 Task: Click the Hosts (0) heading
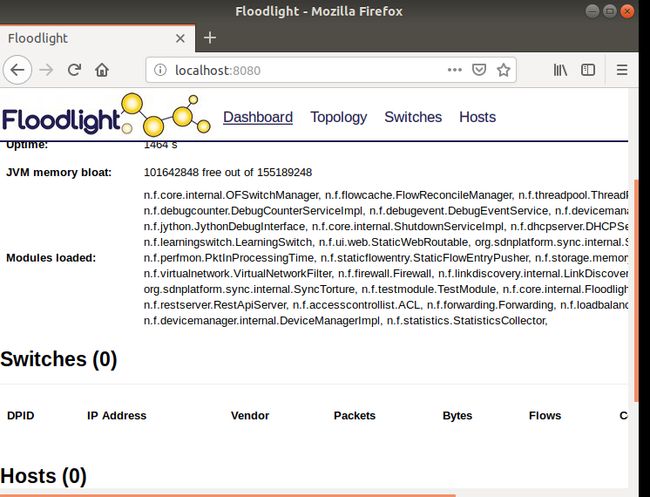tap(44, 475)
